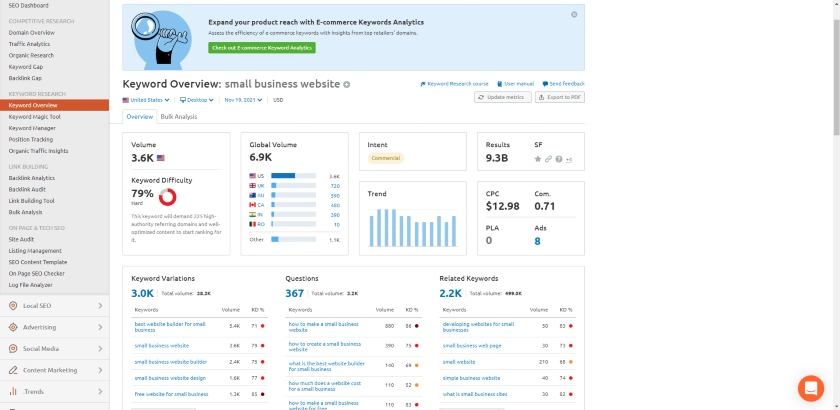Viewport: 840px width, 410px height.
Task: Open SEO Content Template in sidebar
Action: pos(38,262)
